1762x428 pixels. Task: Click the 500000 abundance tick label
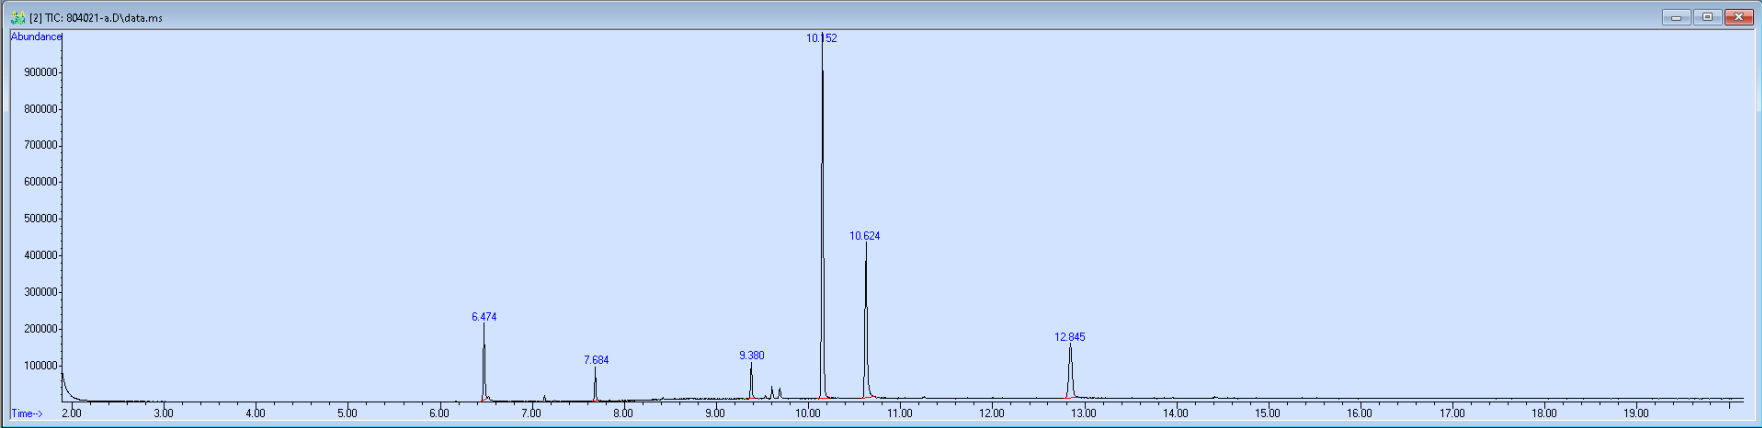(41, 219)
